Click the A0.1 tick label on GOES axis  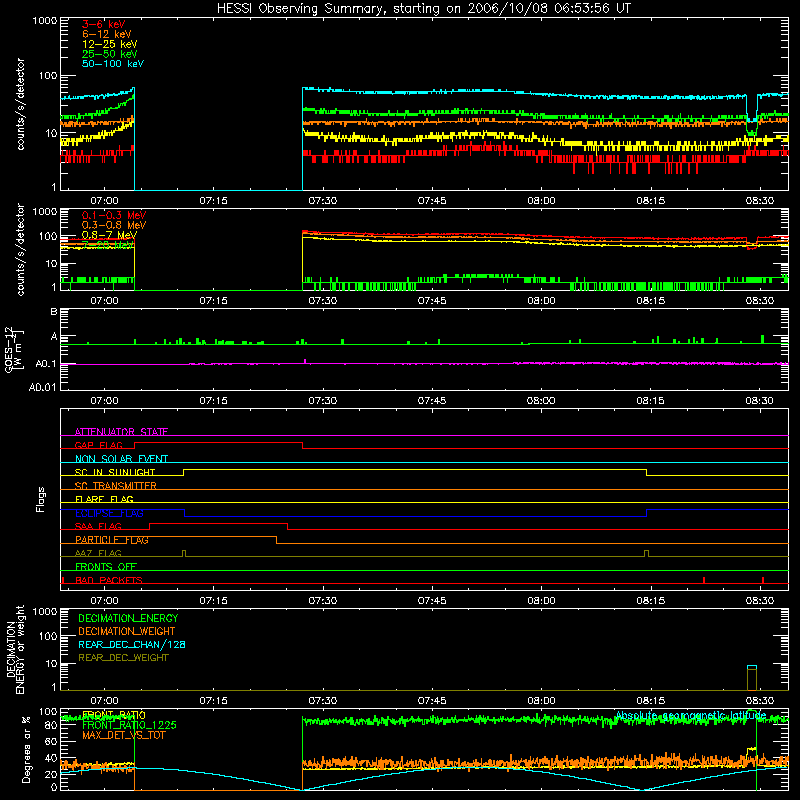(x=46, y=364)
